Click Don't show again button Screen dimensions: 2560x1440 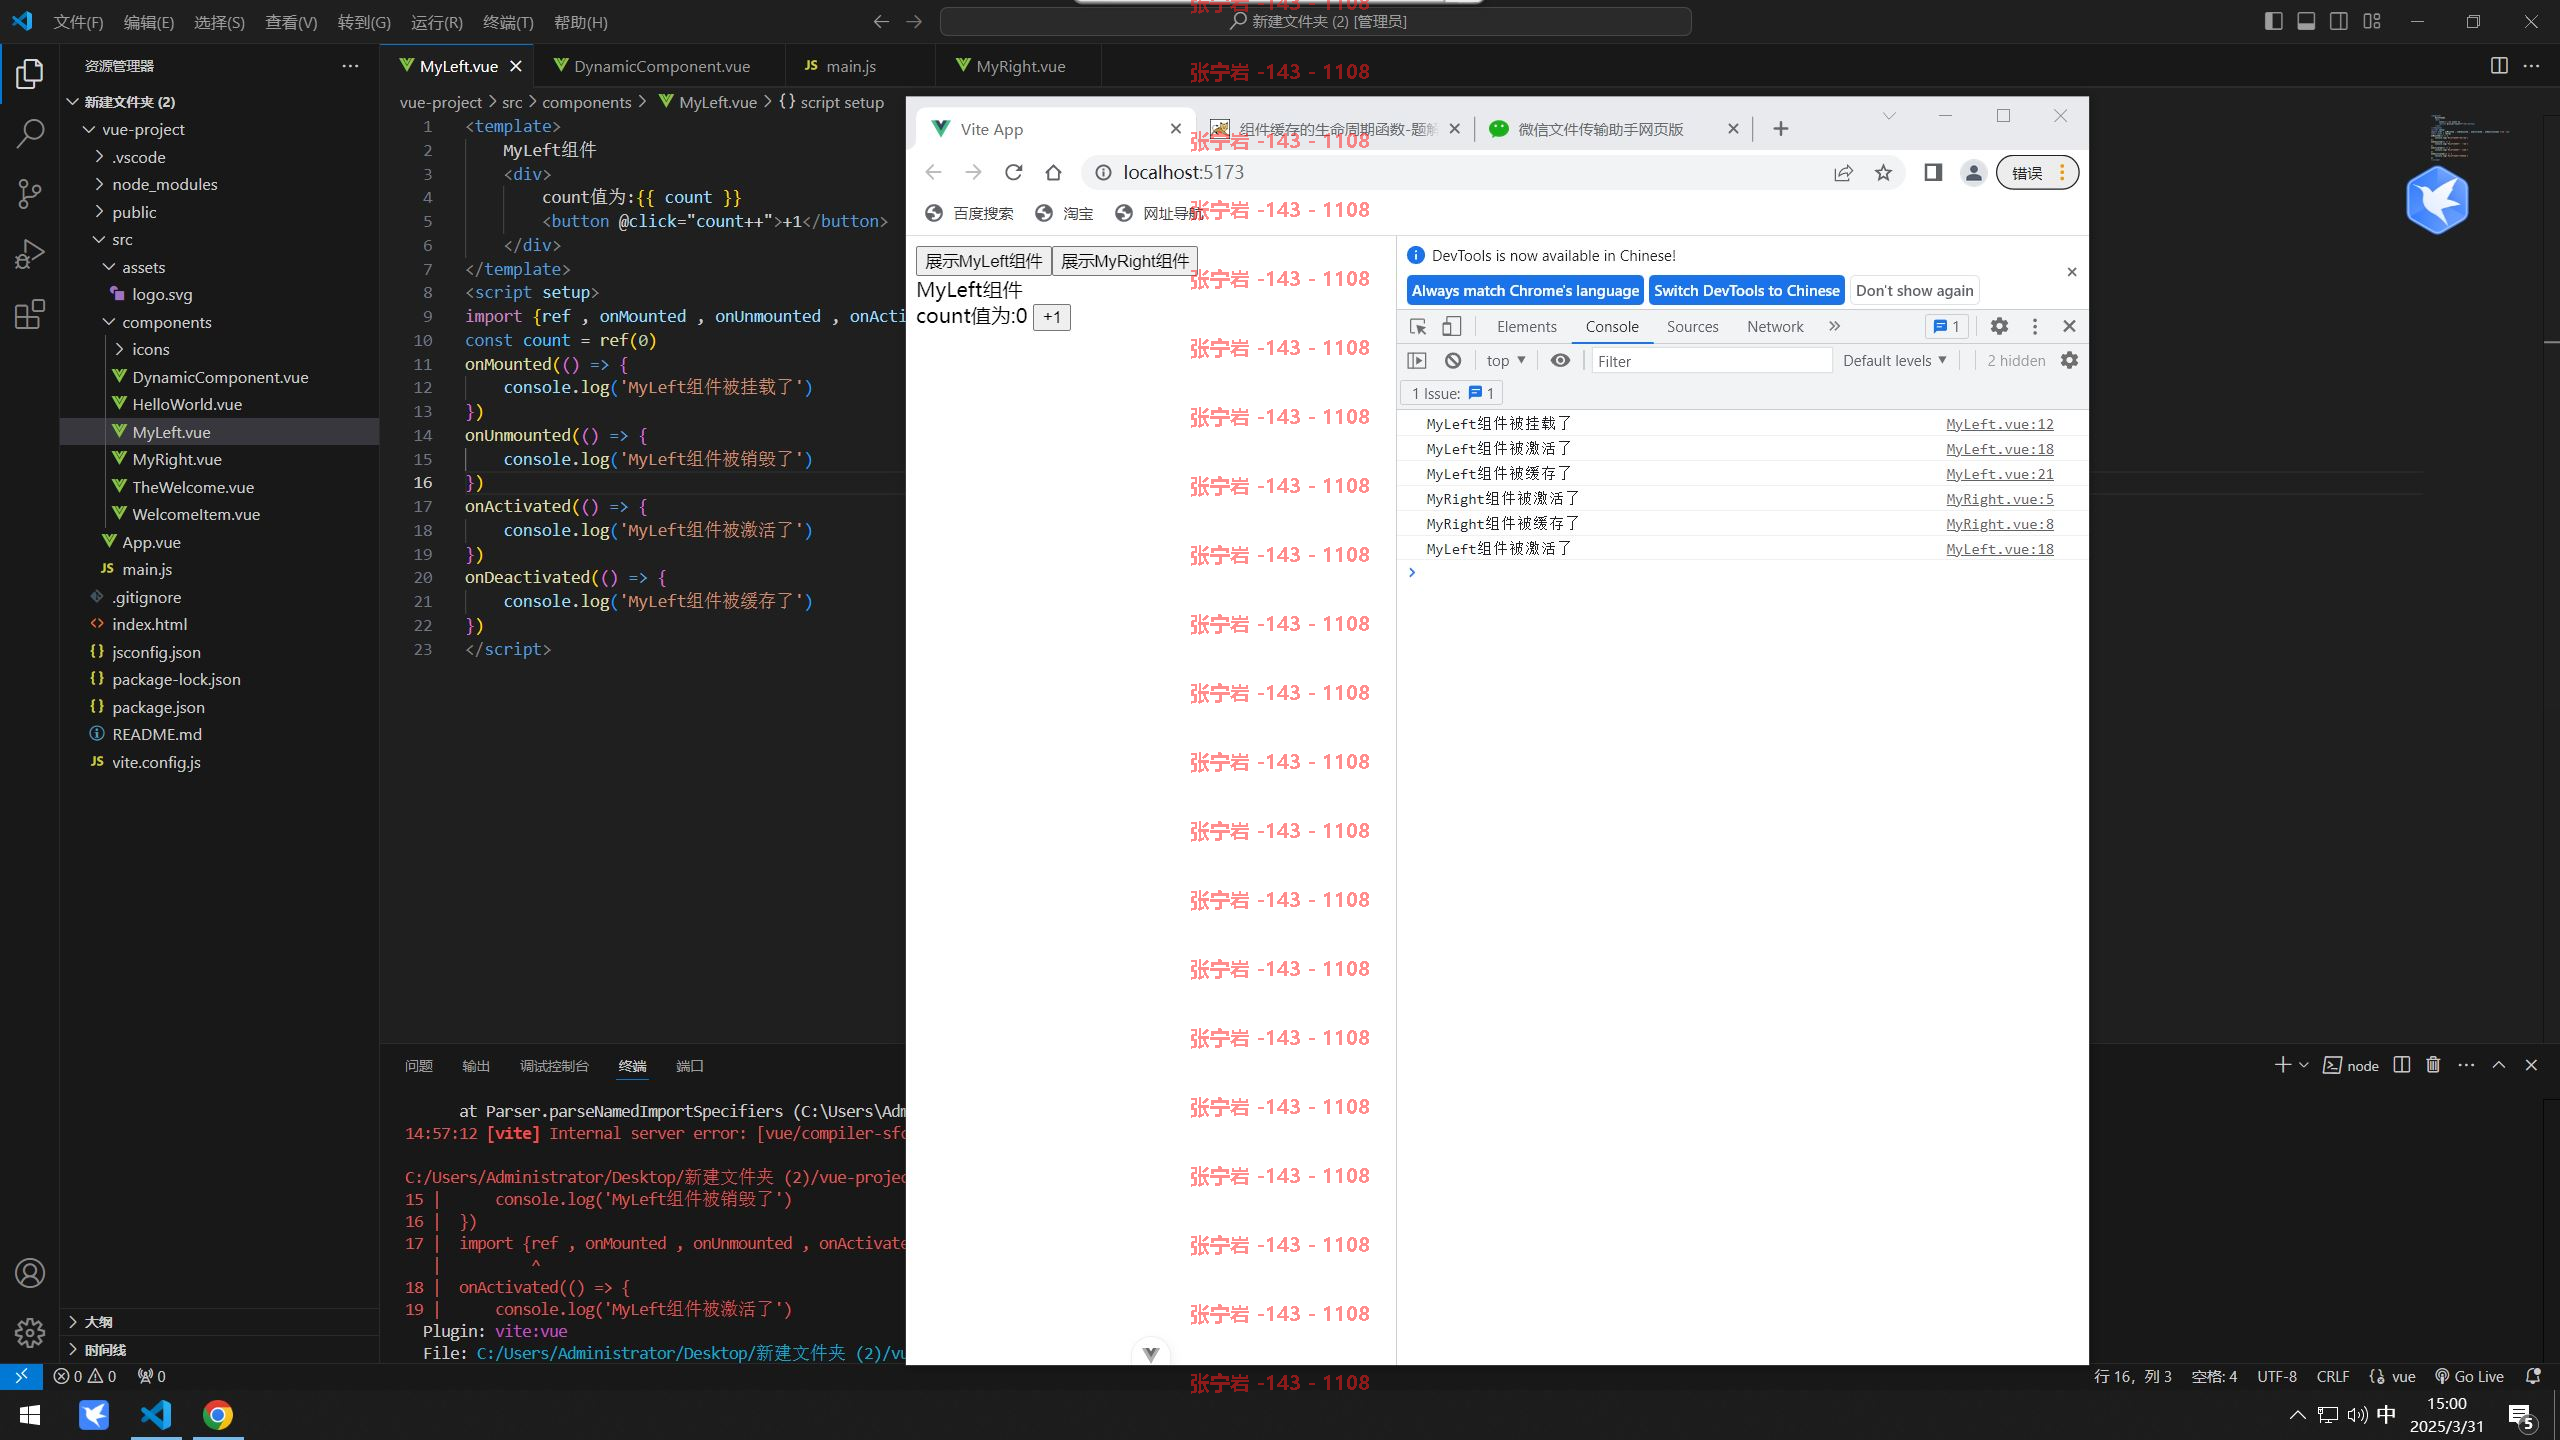pos(1914,290)
